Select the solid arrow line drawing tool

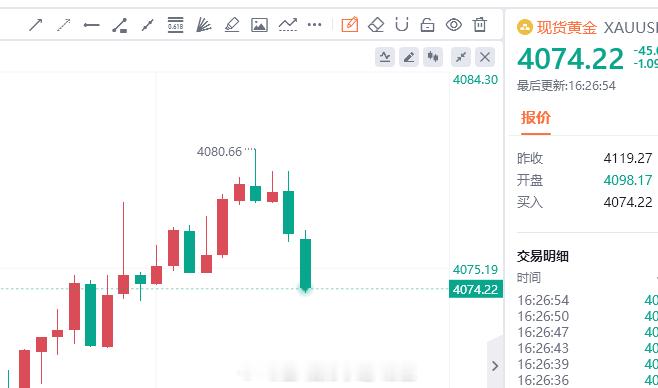(36, 25)
